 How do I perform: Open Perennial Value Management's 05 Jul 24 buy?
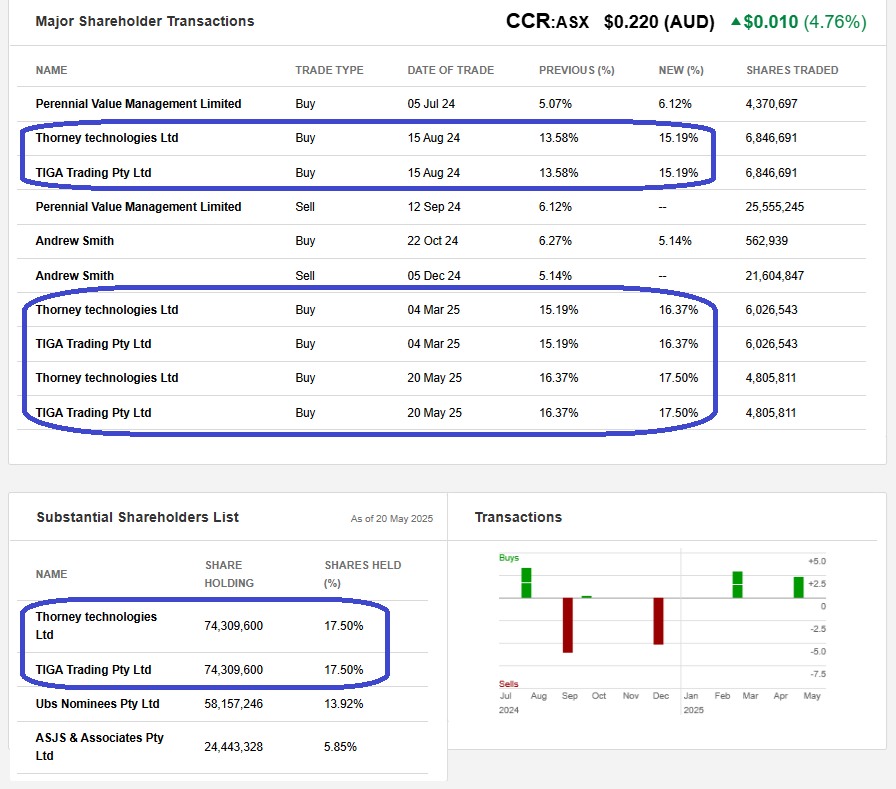coord(138,104)
